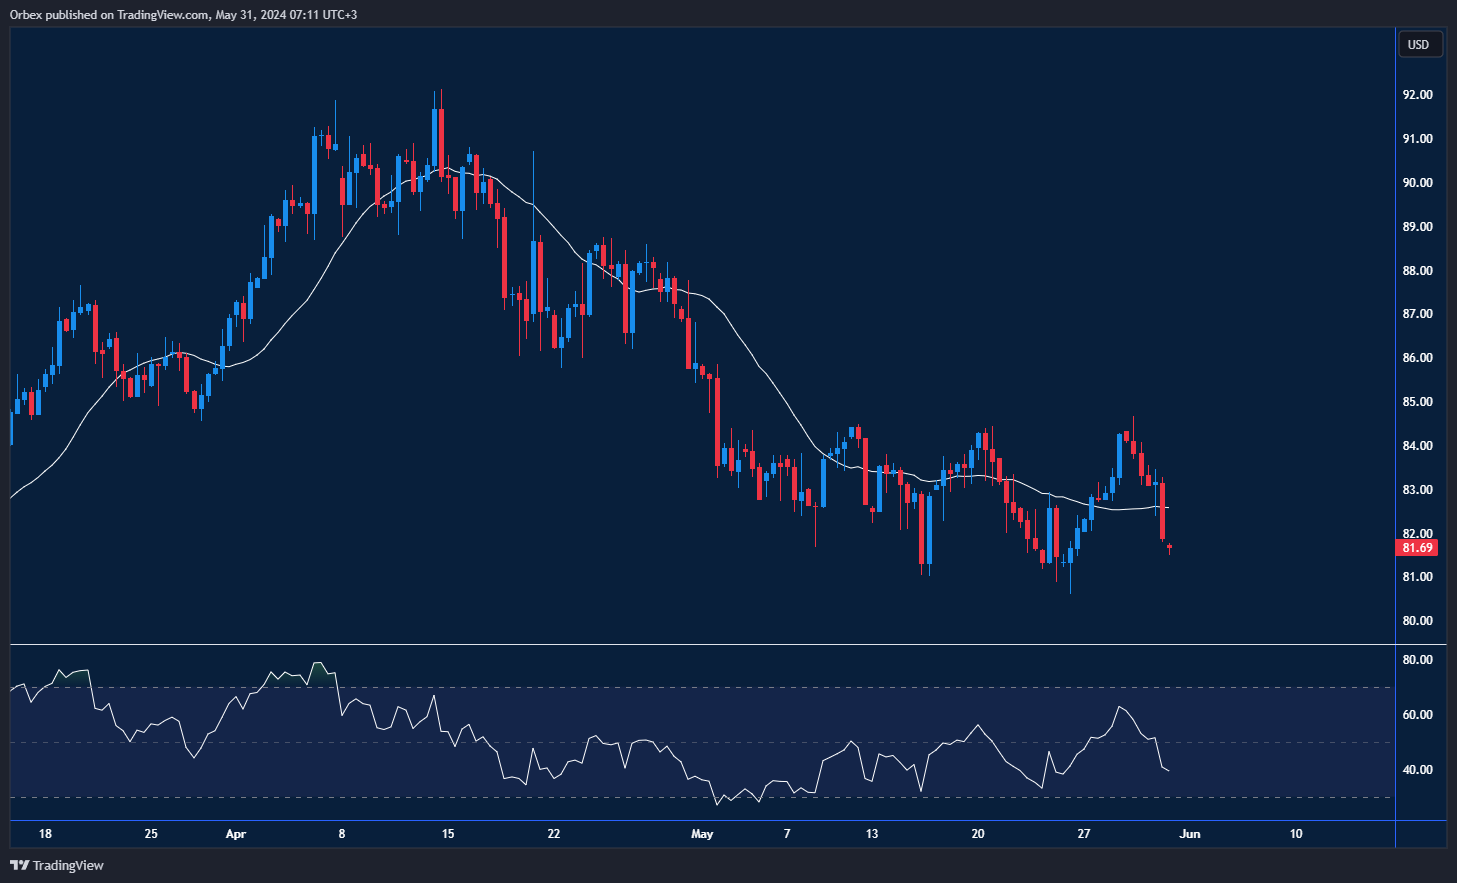Click the 27 date label on time axis
1457x883 pixels.
click(x=1084, y=834)
